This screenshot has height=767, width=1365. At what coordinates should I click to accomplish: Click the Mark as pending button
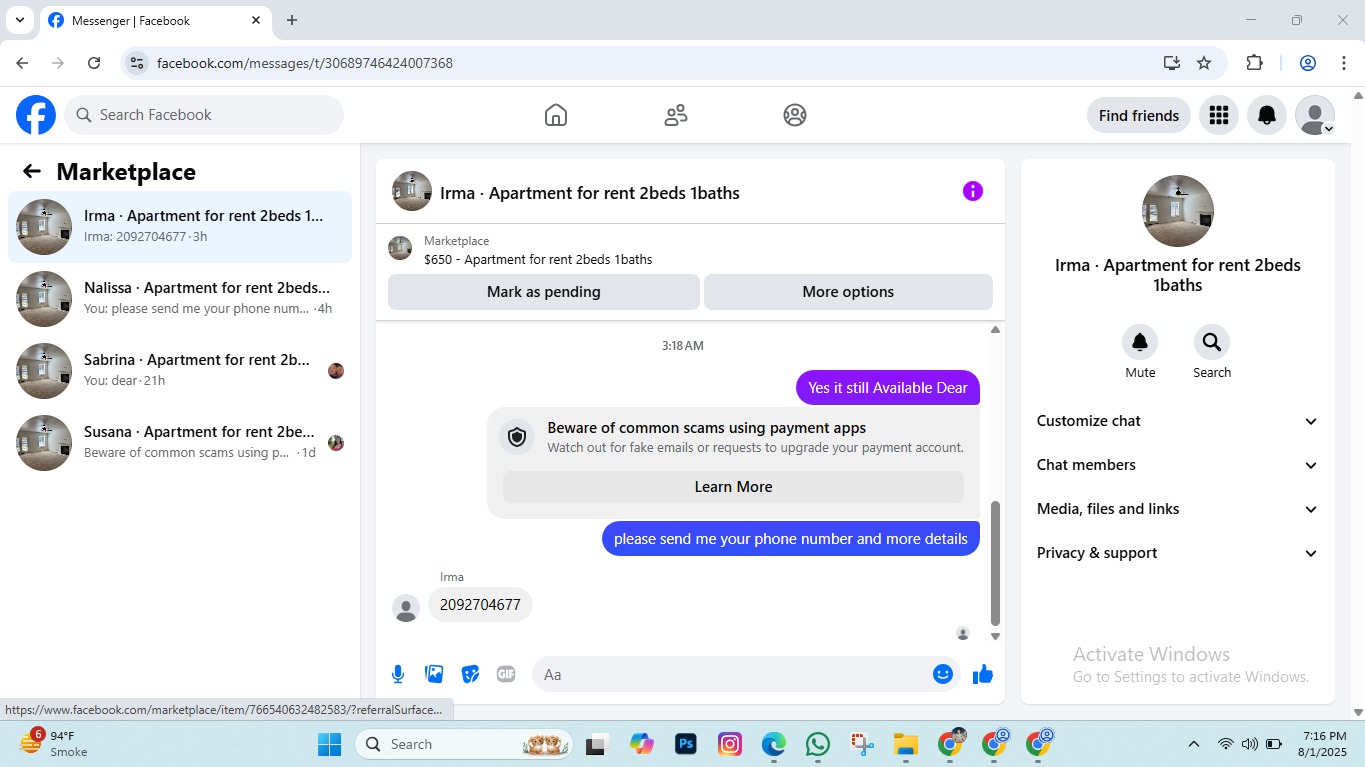(x=544, y=292)
